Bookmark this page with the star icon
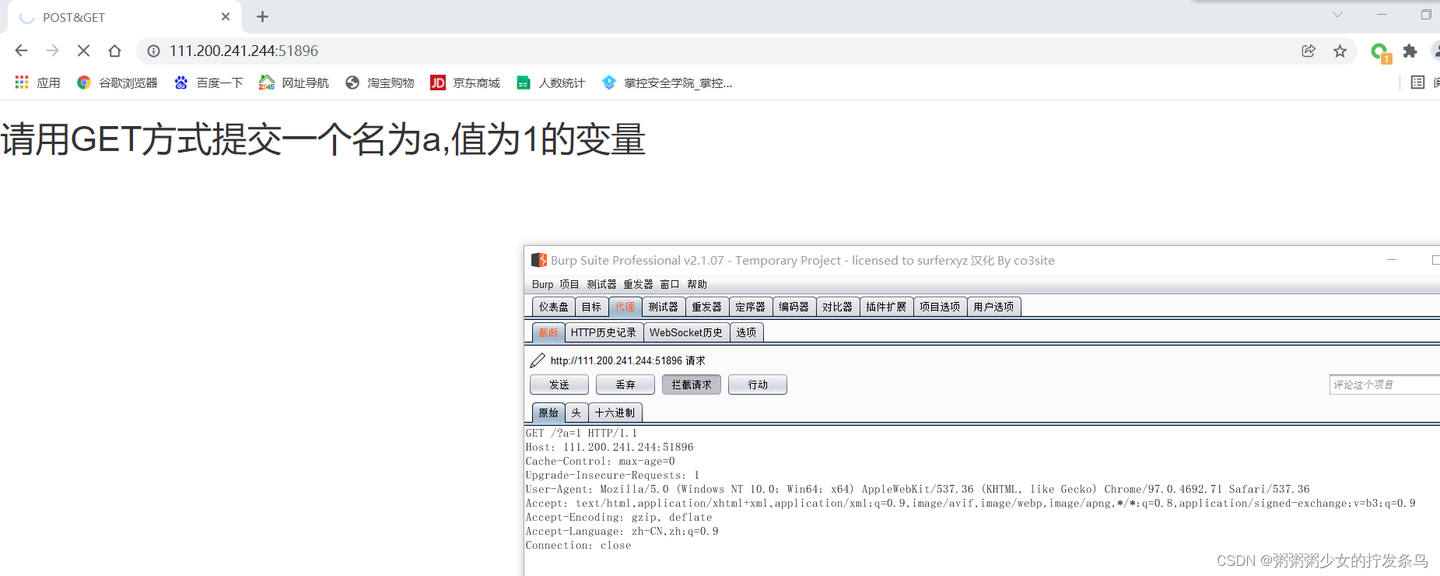This screenshot has width=1440, height=576. 1340,50
